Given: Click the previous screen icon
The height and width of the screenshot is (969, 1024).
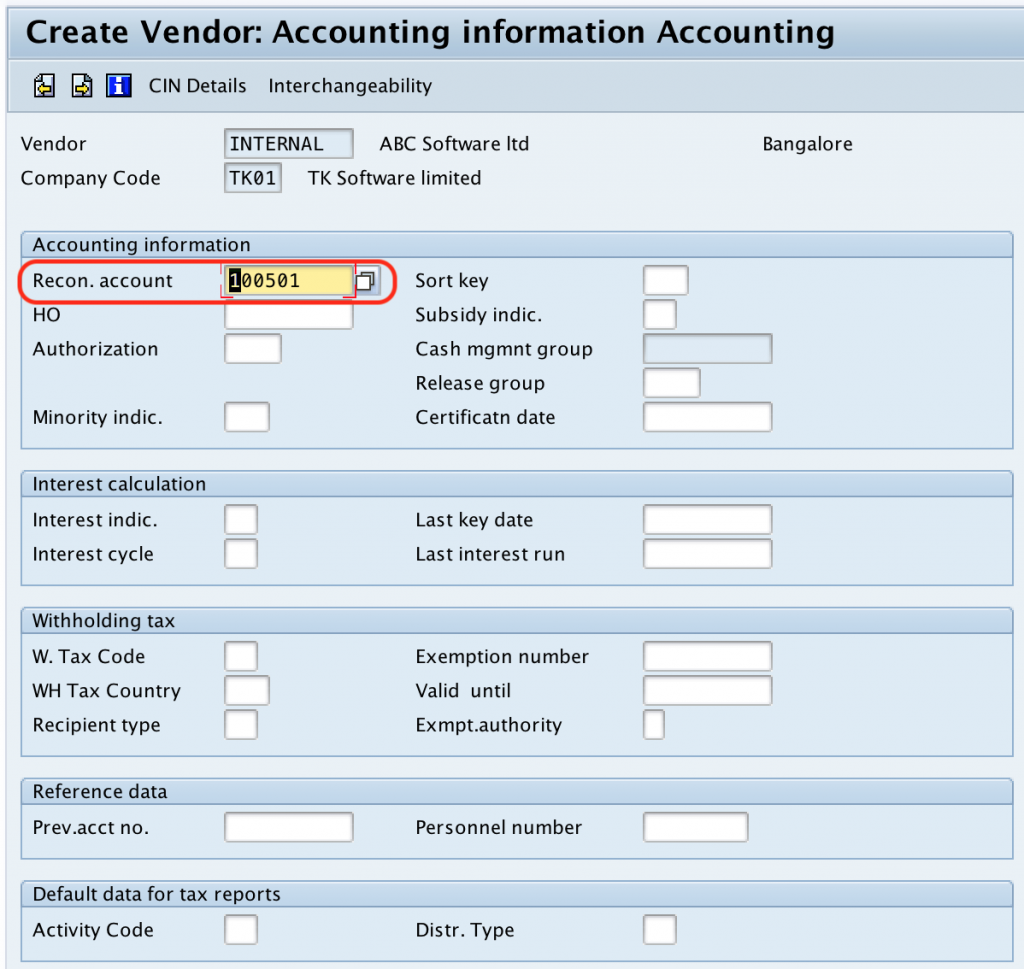Looking at the screenshot, I should pos(43,85).
